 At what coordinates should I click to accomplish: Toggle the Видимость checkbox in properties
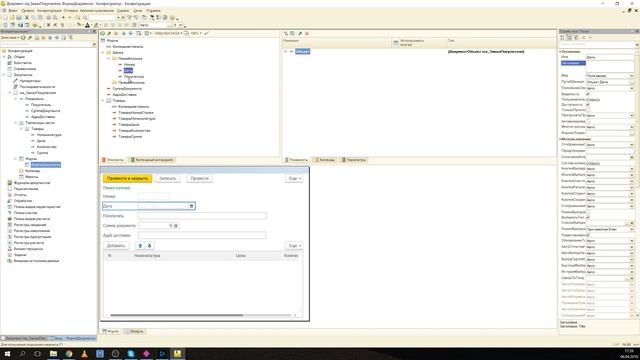(x=588, y=94)
